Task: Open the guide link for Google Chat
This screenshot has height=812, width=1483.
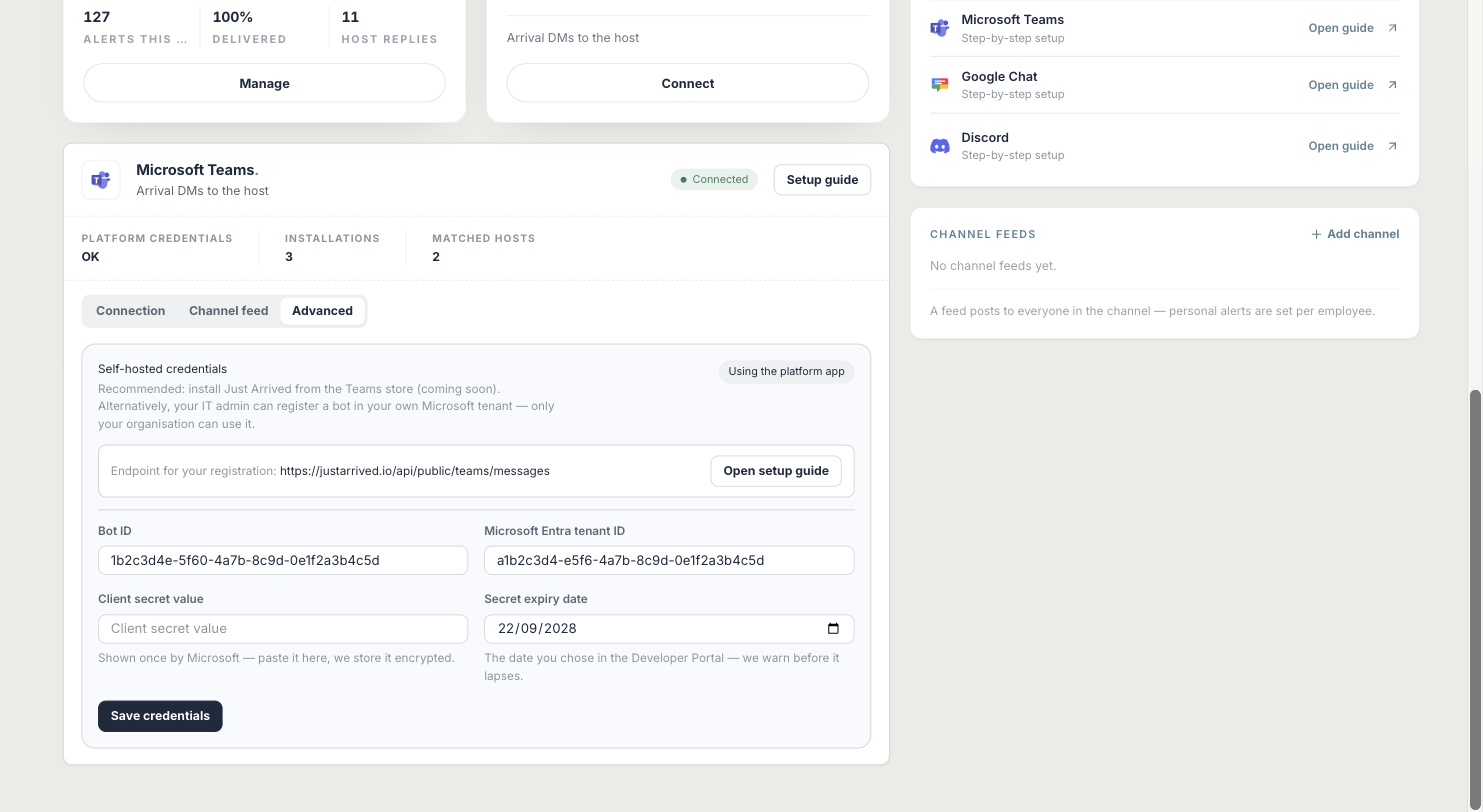Action: coord(1353,85)
